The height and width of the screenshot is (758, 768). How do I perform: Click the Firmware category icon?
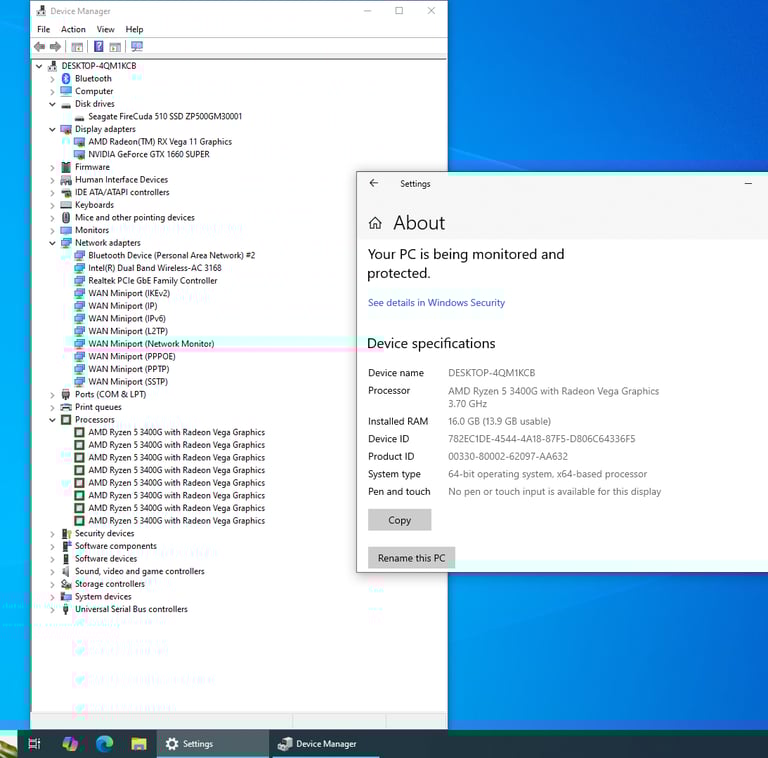66,167
